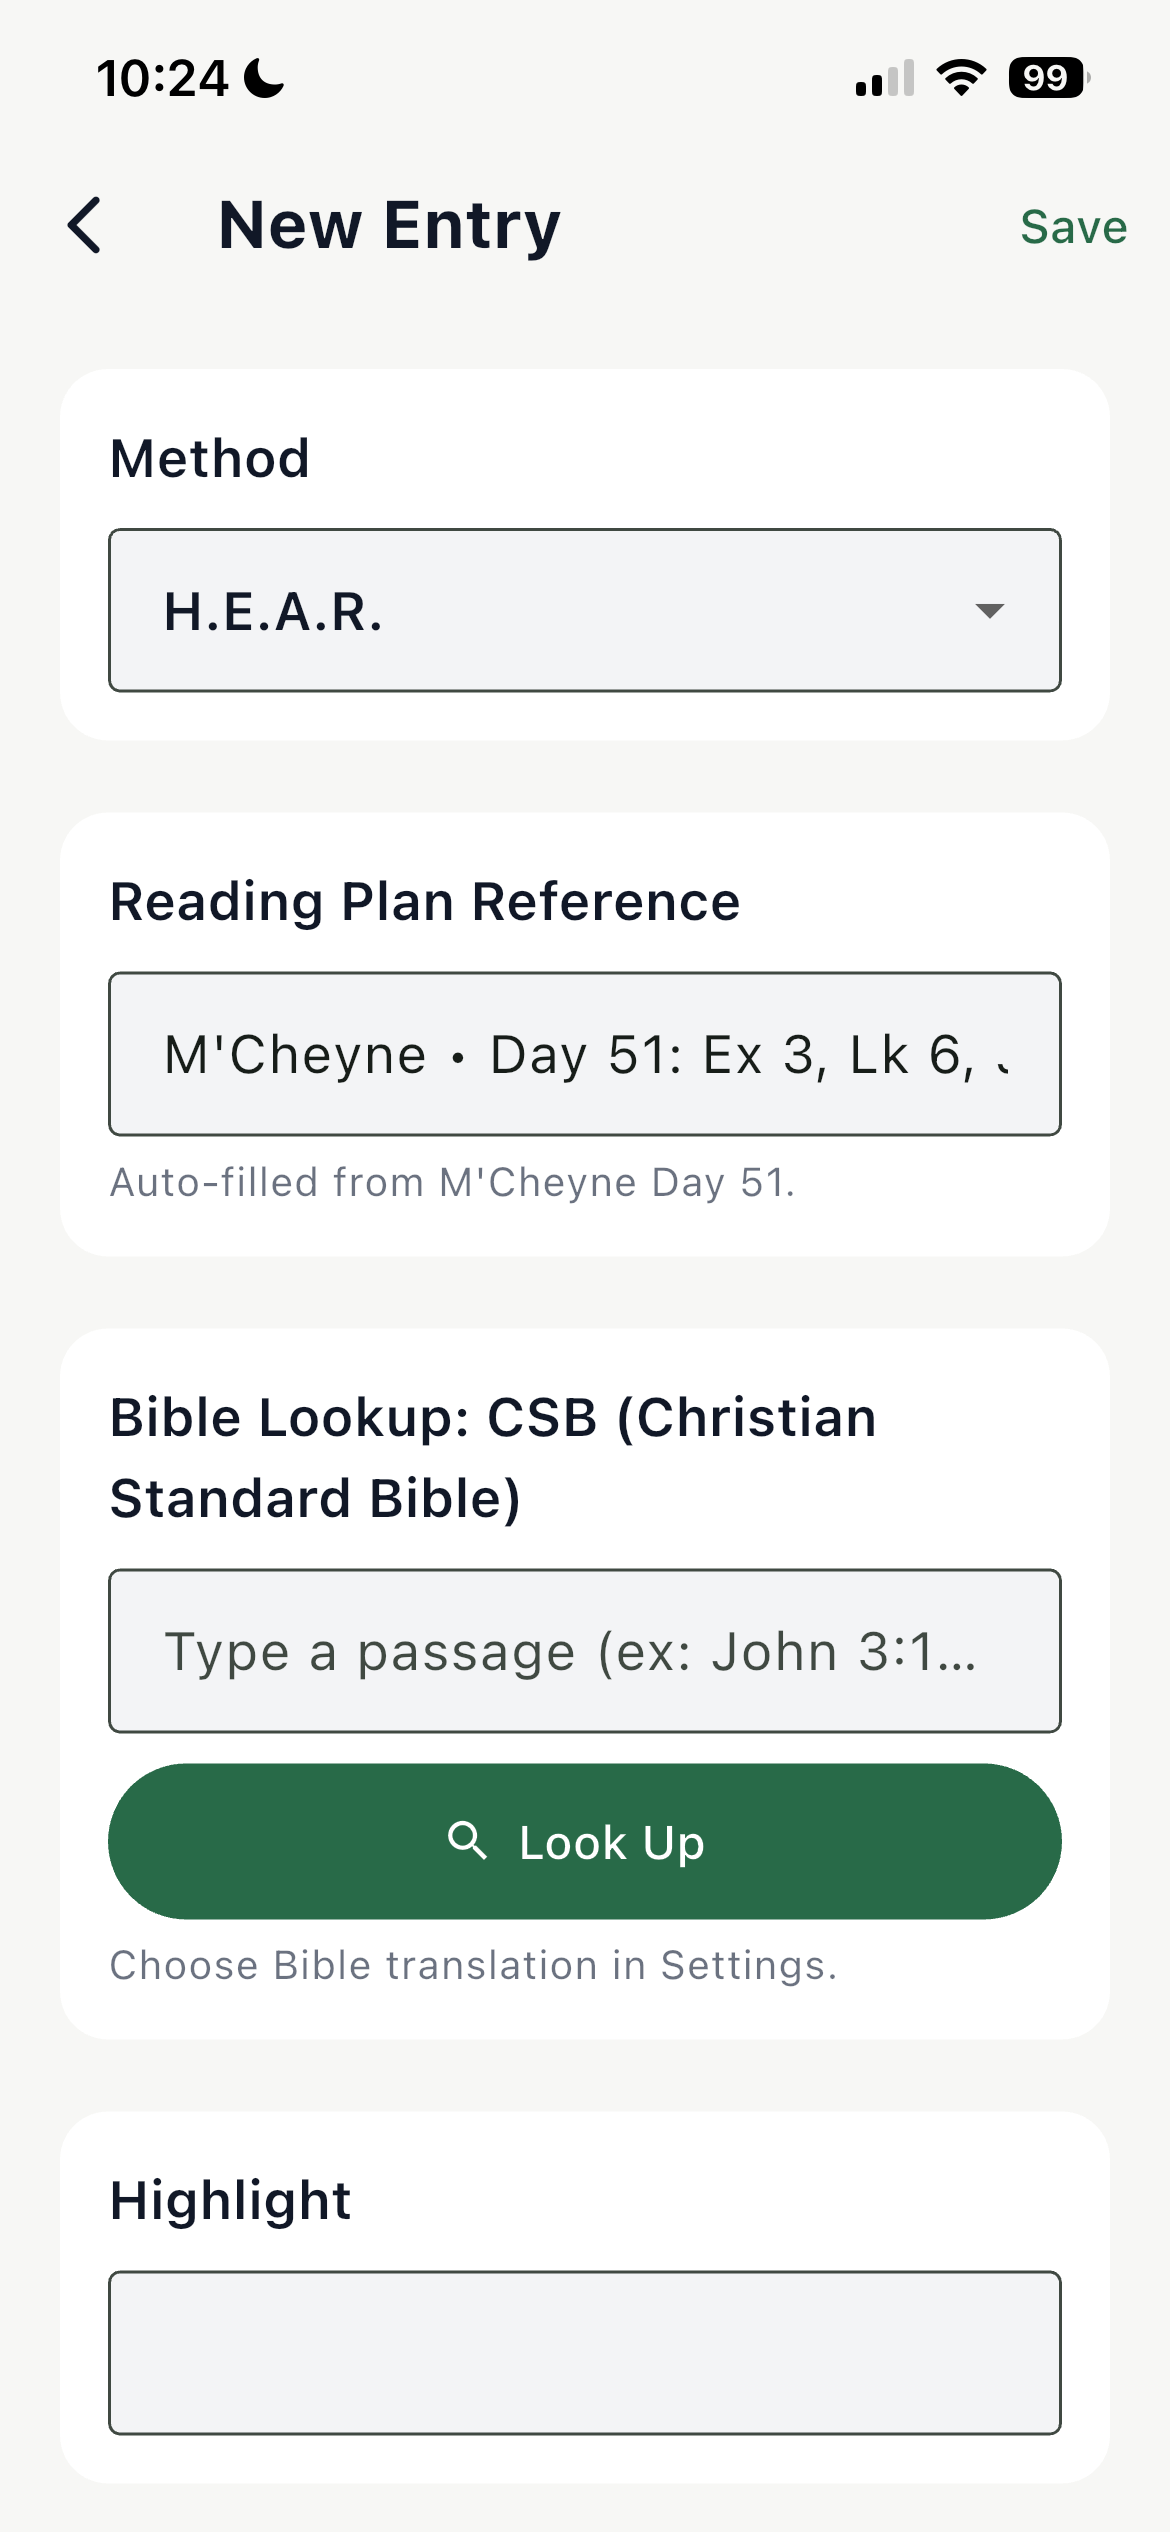Viewport: 1170px width, 2532px height.
Task: Tap the Bible Lookup CSB heading
Action: (493, 1457)
